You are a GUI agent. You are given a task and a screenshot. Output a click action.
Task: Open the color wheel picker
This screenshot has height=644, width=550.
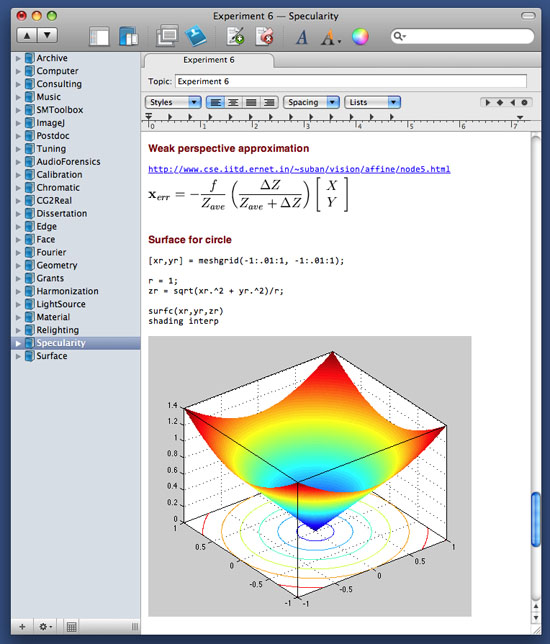tap(360, 37)
